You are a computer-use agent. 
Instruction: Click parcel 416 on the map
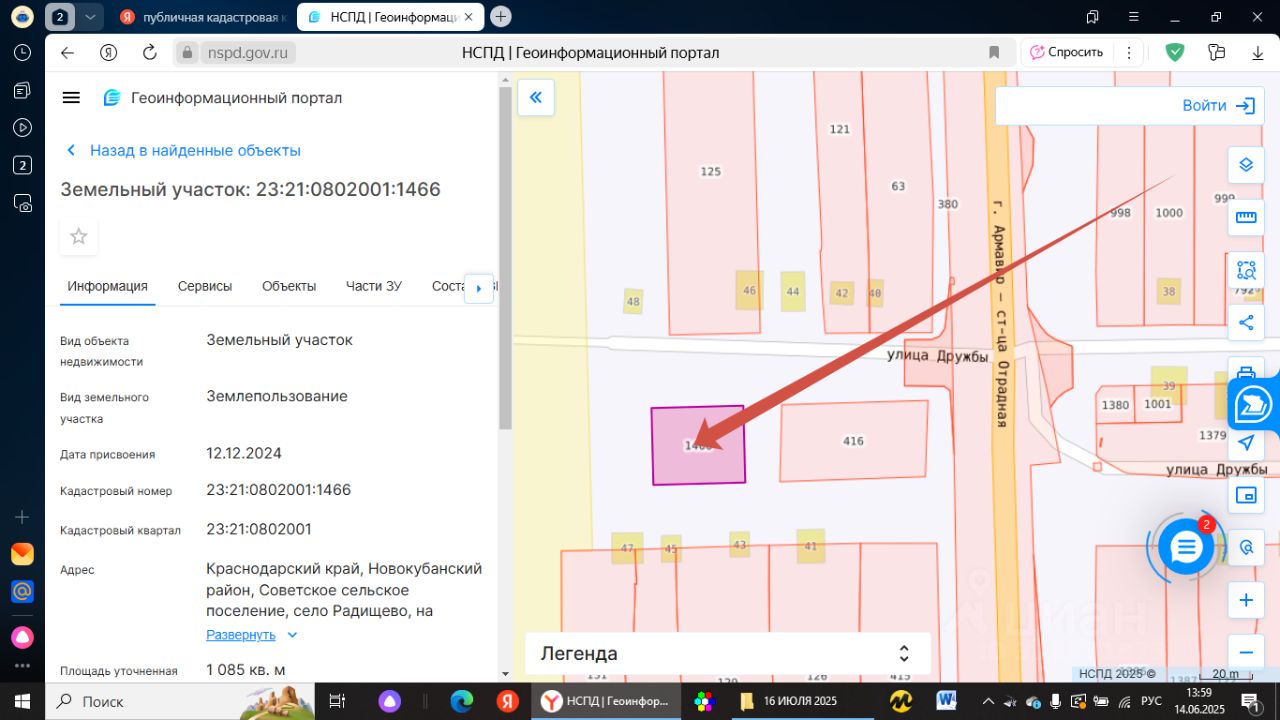[x=853, y=441]
